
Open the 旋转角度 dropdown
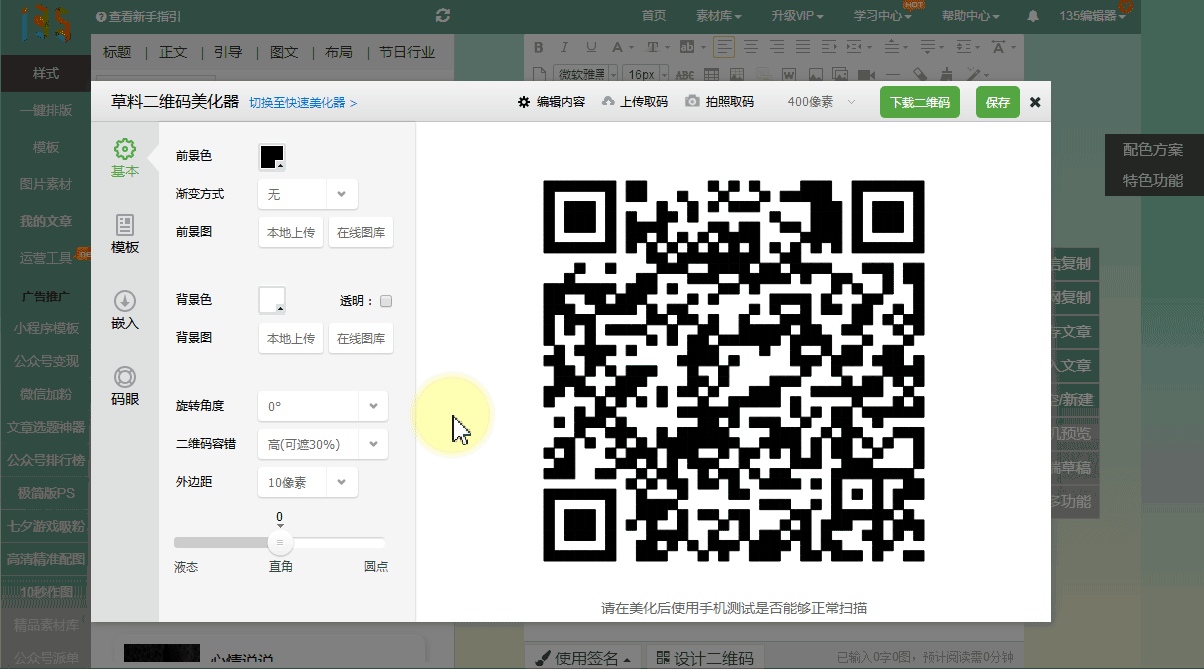pos(372,407)
